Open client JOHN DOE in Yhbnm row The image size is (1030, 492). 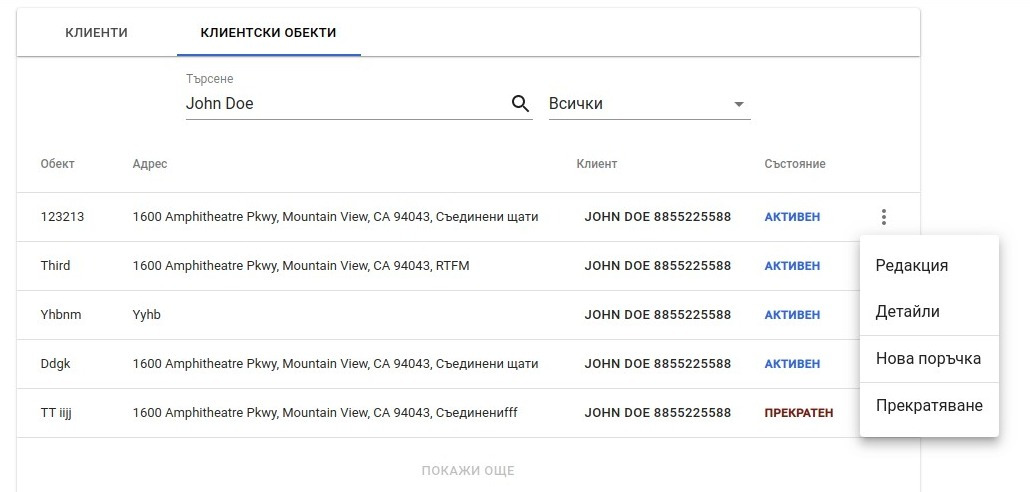(658, 315)
